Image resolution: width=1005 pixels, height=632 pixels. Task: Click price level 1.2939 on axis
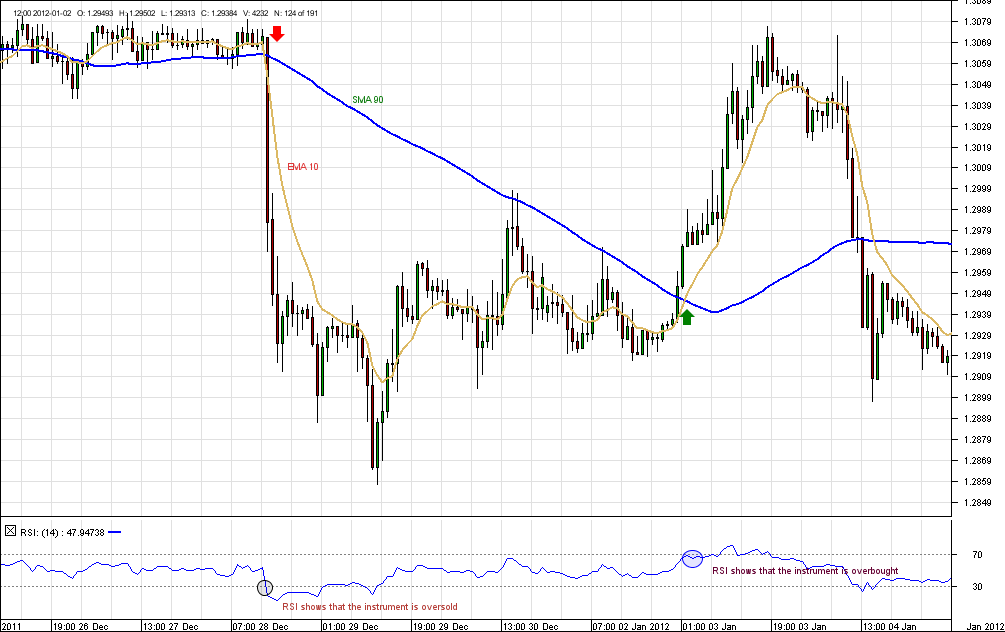977,314
